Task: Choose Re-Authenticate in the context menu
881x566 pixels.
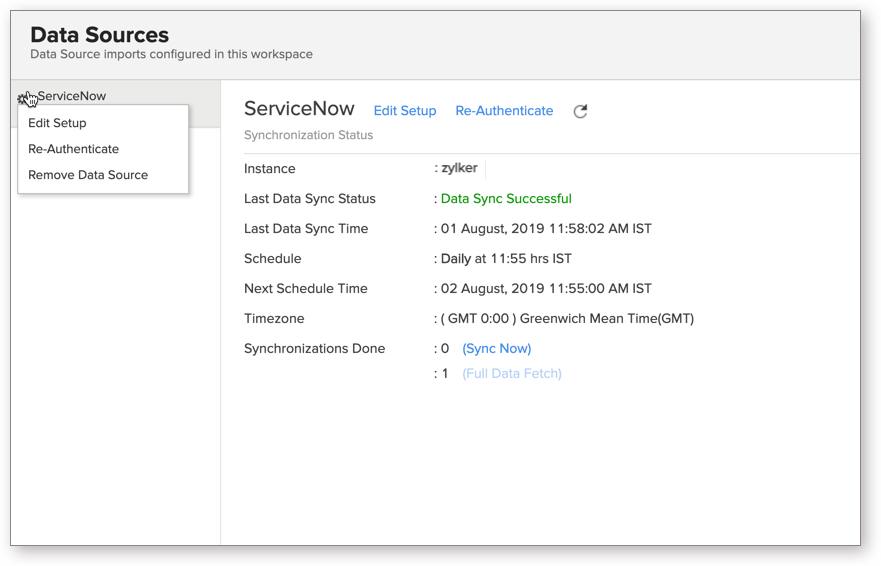Action: point(74,149)
